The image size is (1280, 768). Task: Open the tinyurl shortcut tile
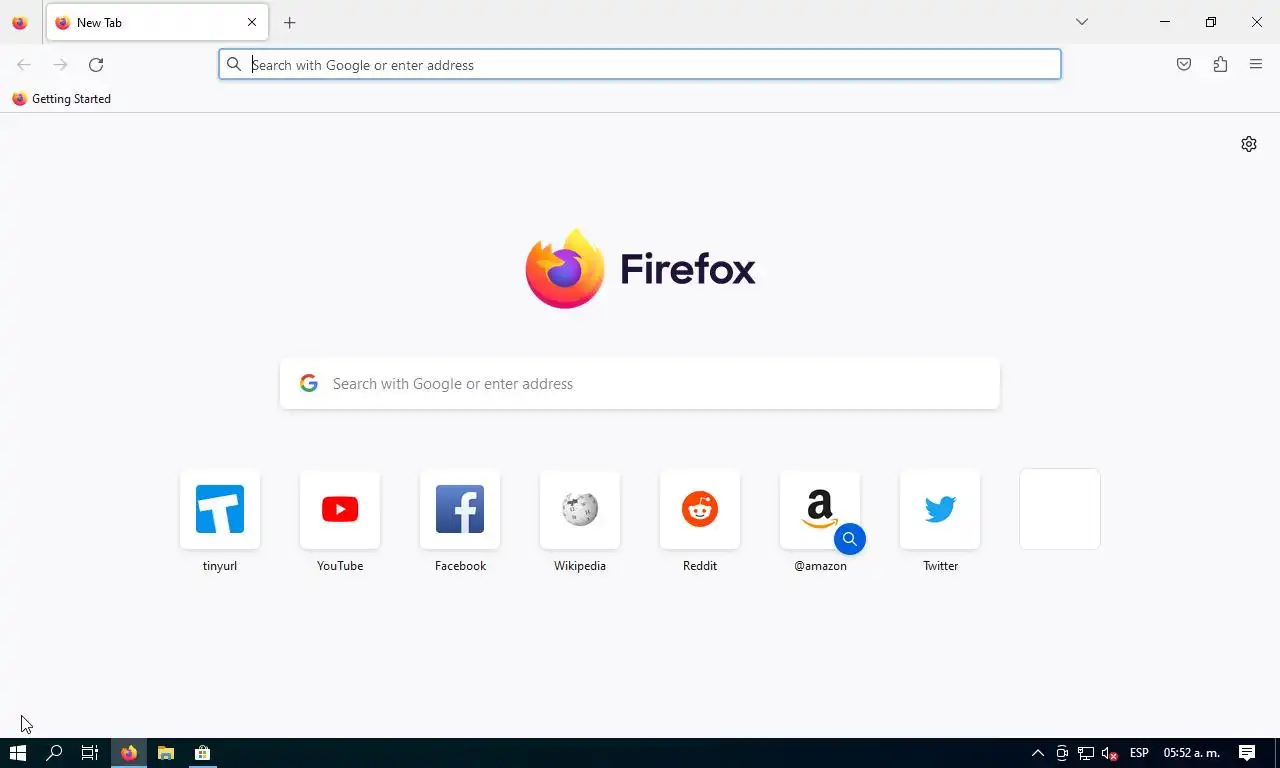(220, 509)
